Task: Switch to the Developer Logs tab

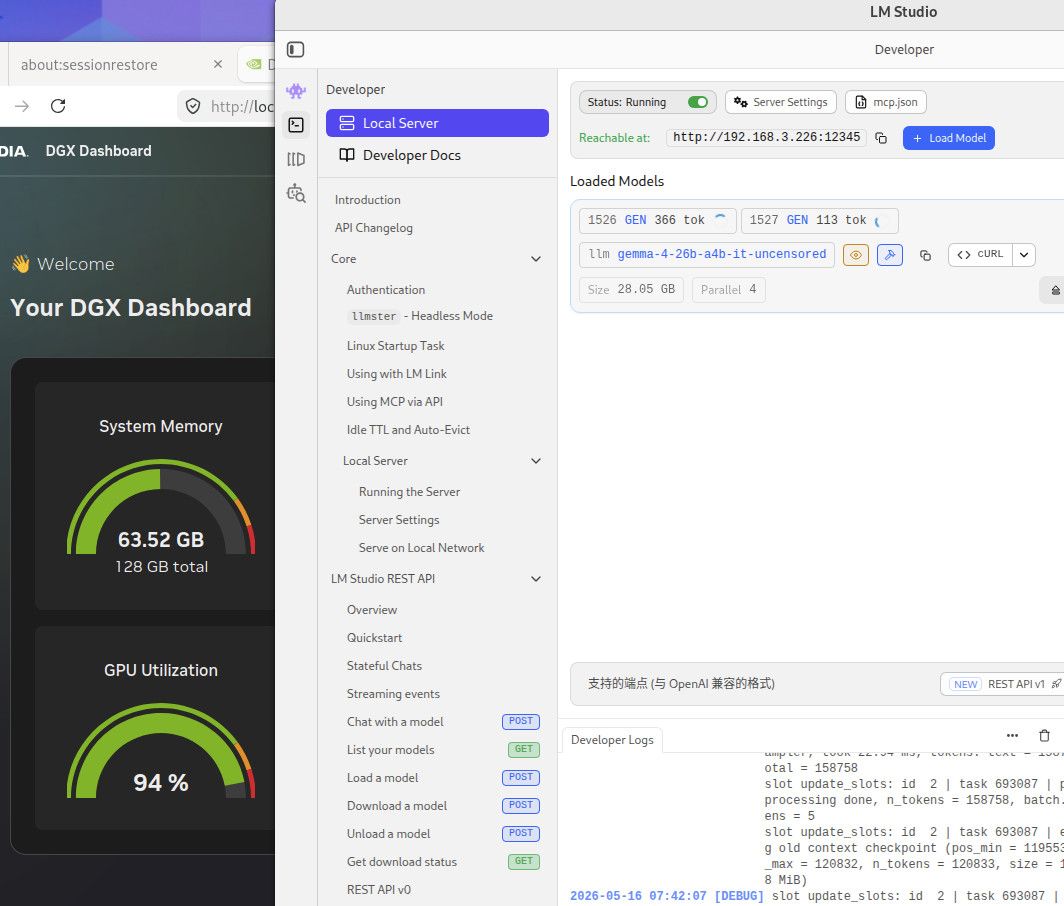Action: 612,740
